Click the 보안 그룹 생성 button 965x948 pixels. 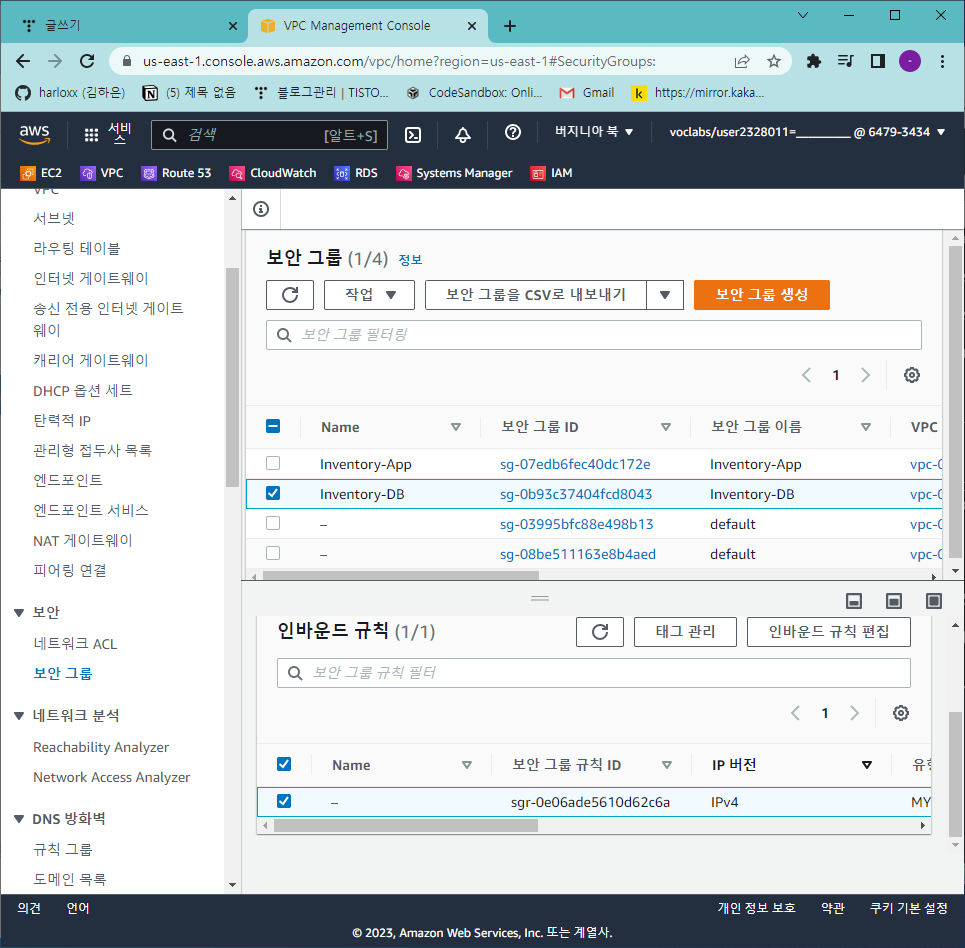[x=761, y=295]
